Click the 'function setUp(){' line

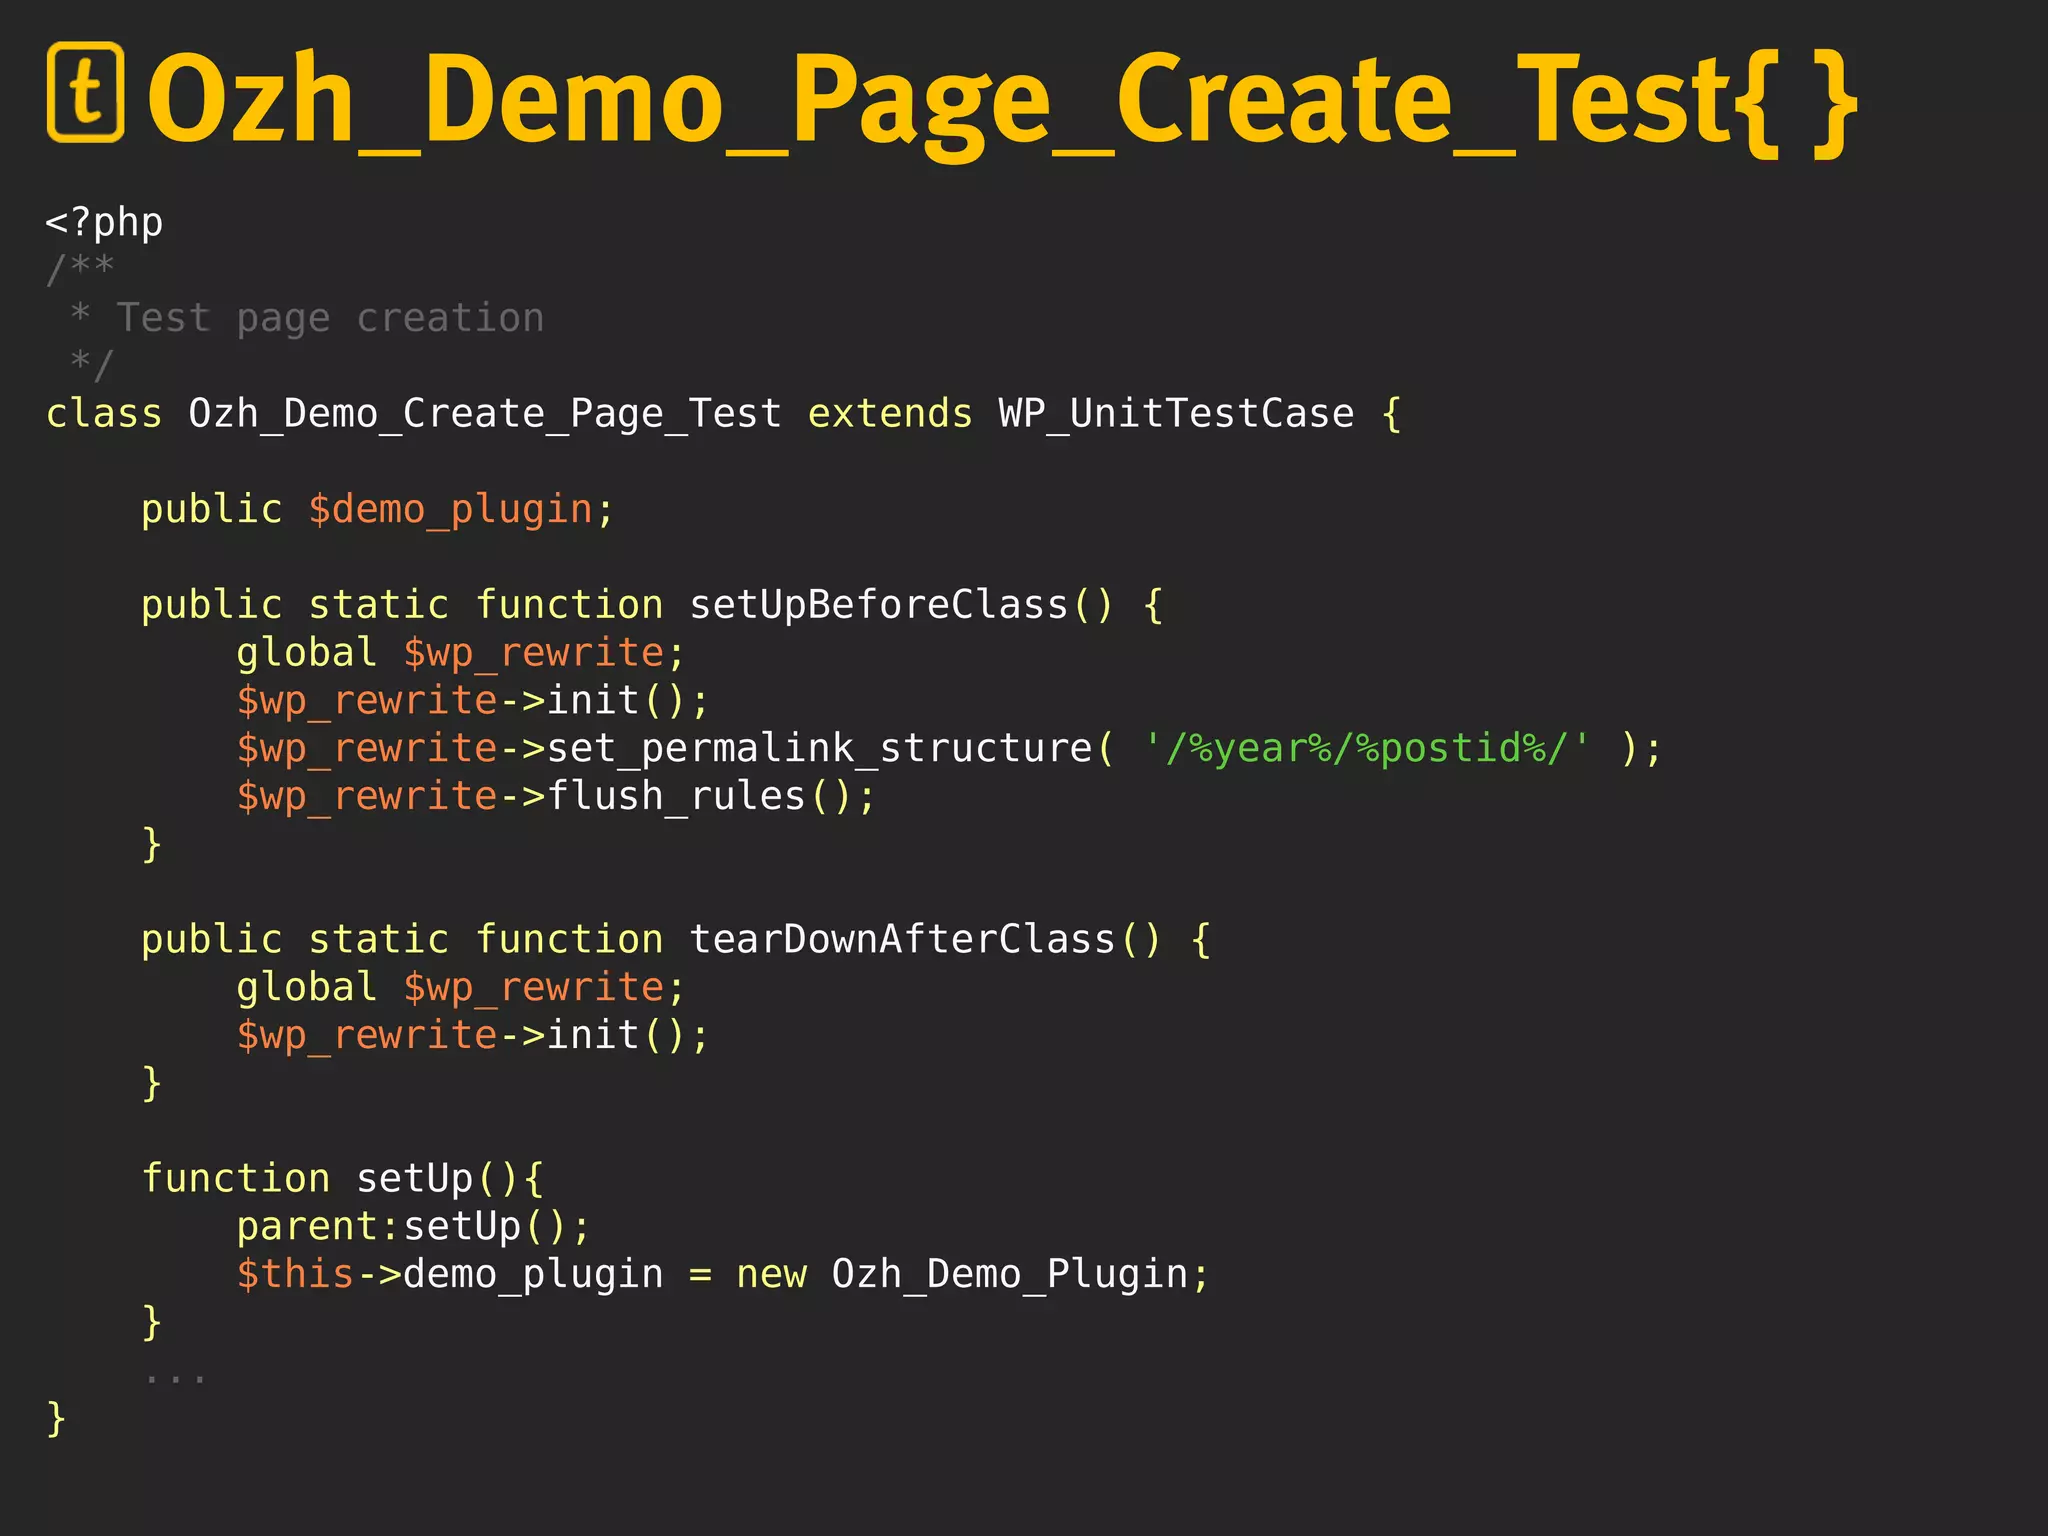(342, 1179)
